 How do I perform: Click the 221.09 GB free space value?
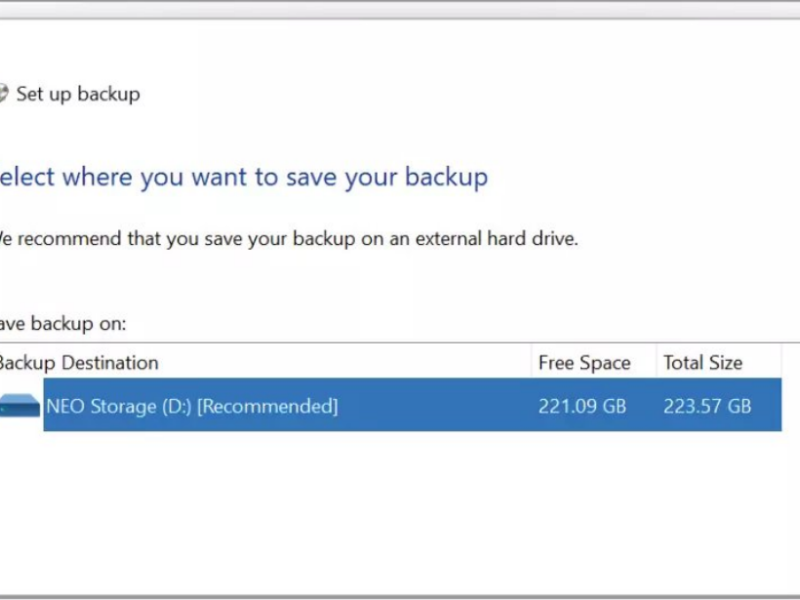tap(584, 406)
